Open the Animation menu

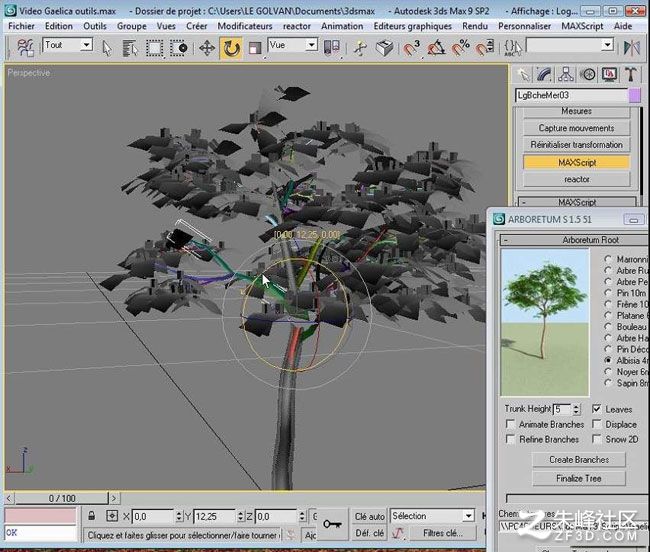click(x=342, y=26)
